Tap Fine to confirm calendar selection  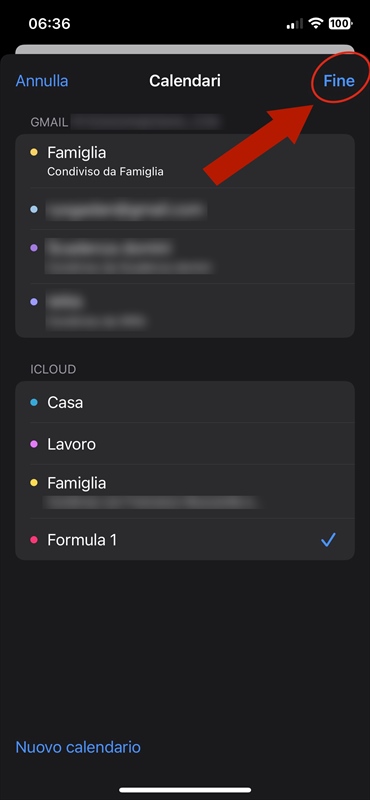coord(339,81)
